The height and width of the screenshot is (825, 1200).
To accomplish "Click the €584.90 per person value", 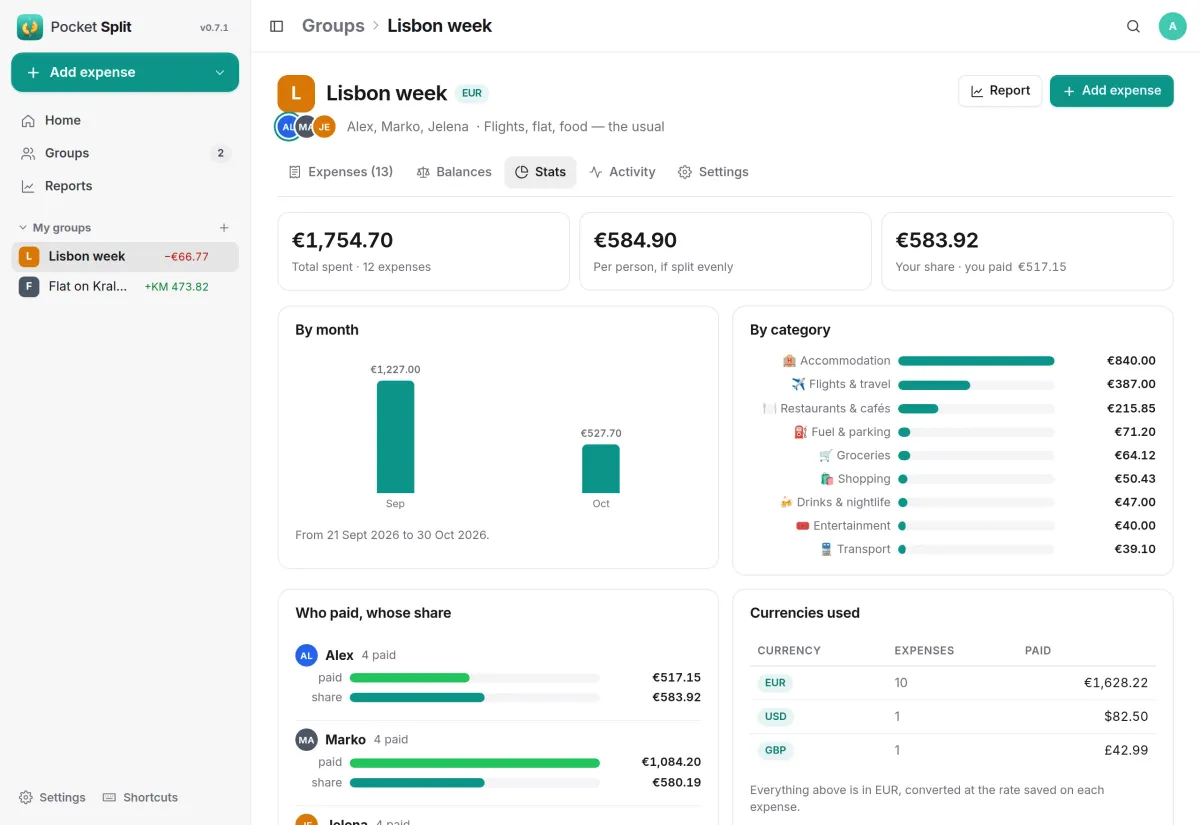I will 635,240.
